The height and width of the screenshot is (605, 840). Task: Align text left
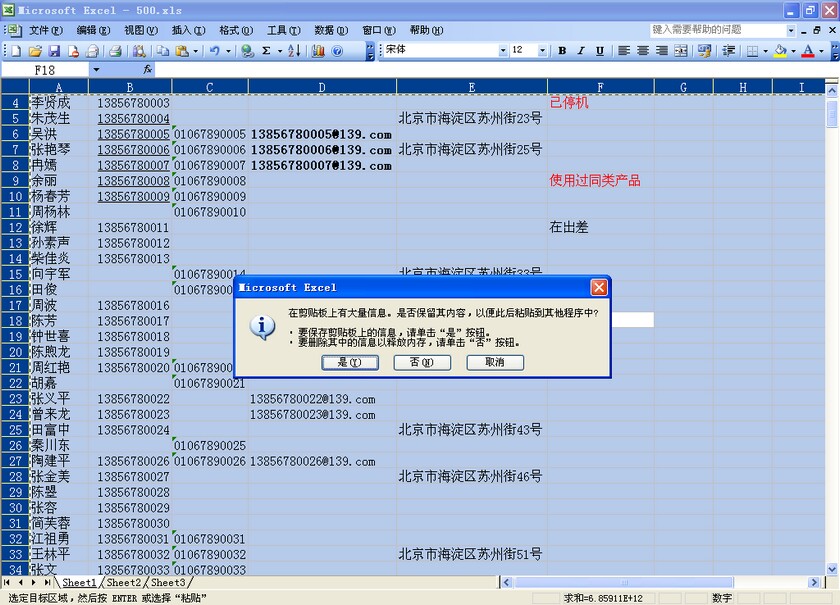[624, 51]
